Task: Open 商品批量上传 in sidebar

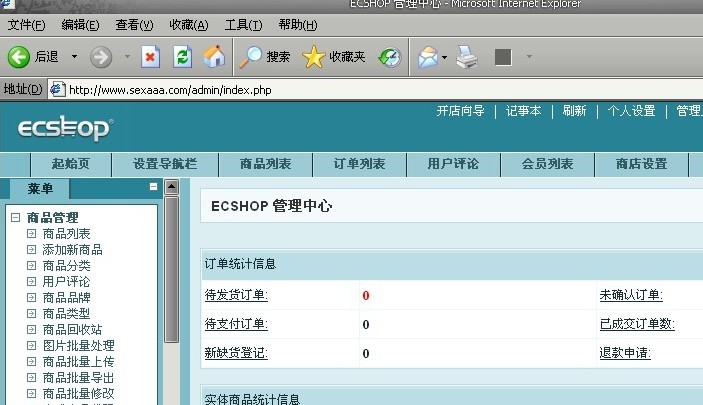Action: tap(78, 362)
